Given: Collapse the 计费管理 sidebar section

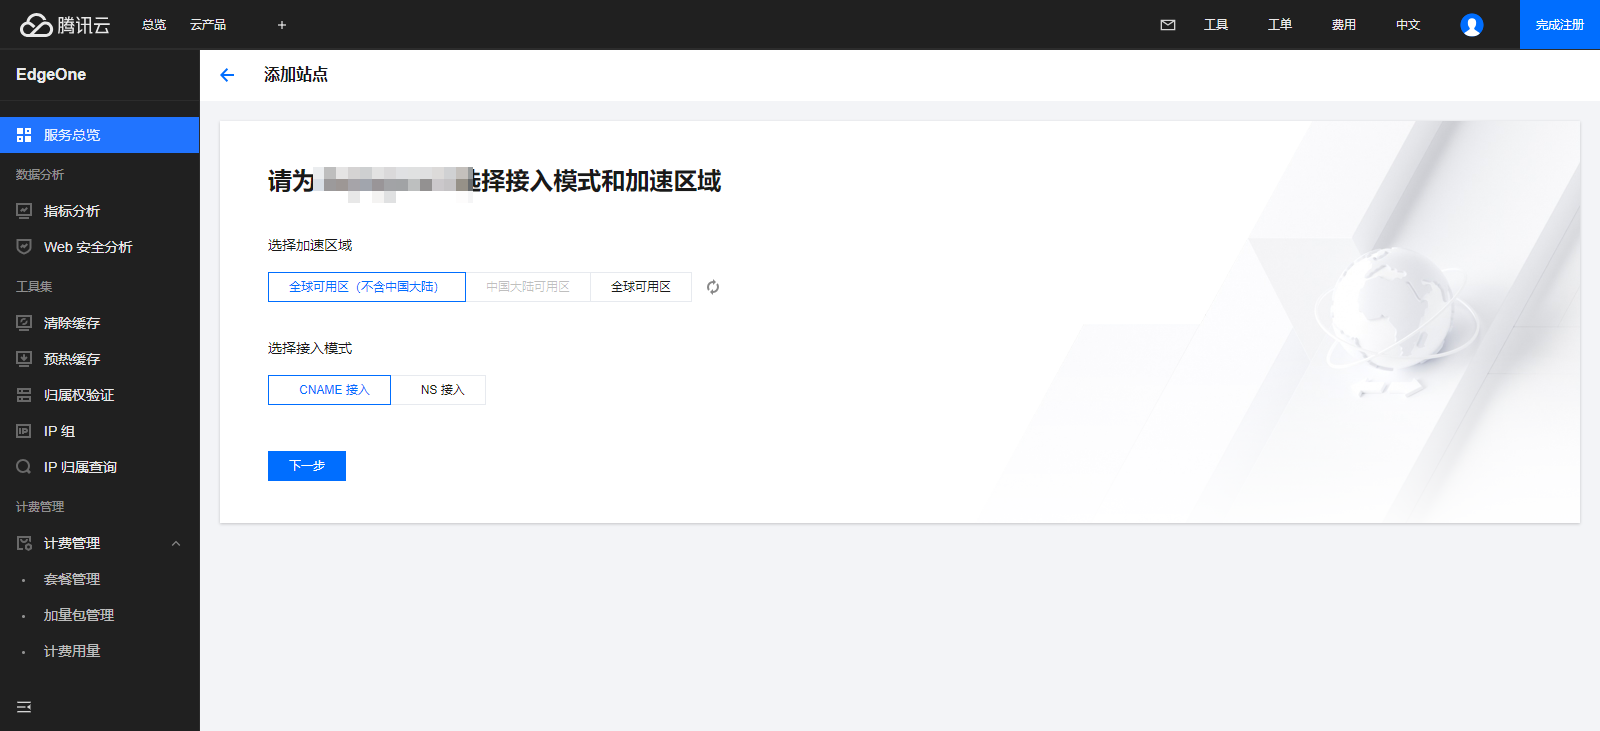Looking at the screenshot, I should tap(176, 543).
